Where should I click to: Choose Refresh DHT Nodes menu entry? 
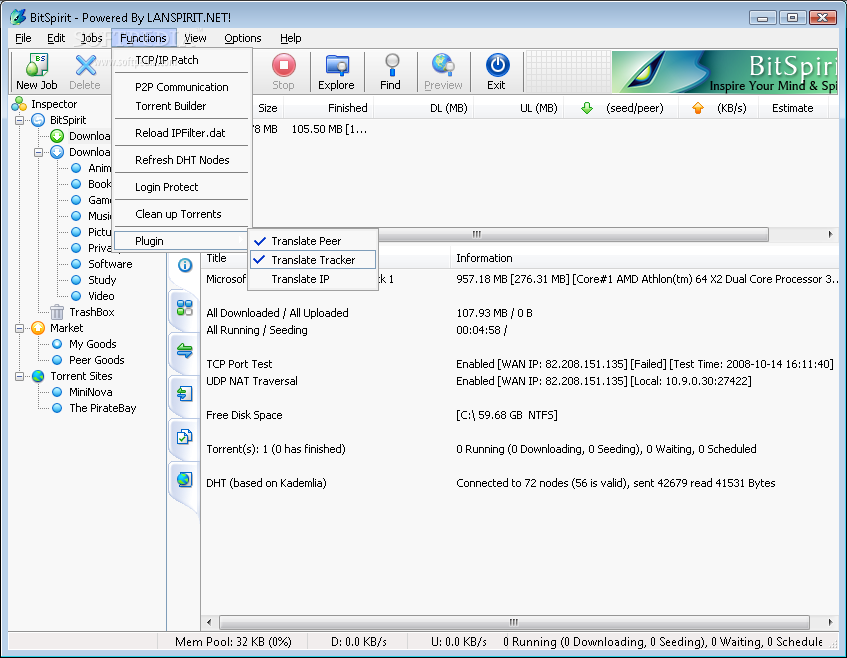tap(182, 160)
